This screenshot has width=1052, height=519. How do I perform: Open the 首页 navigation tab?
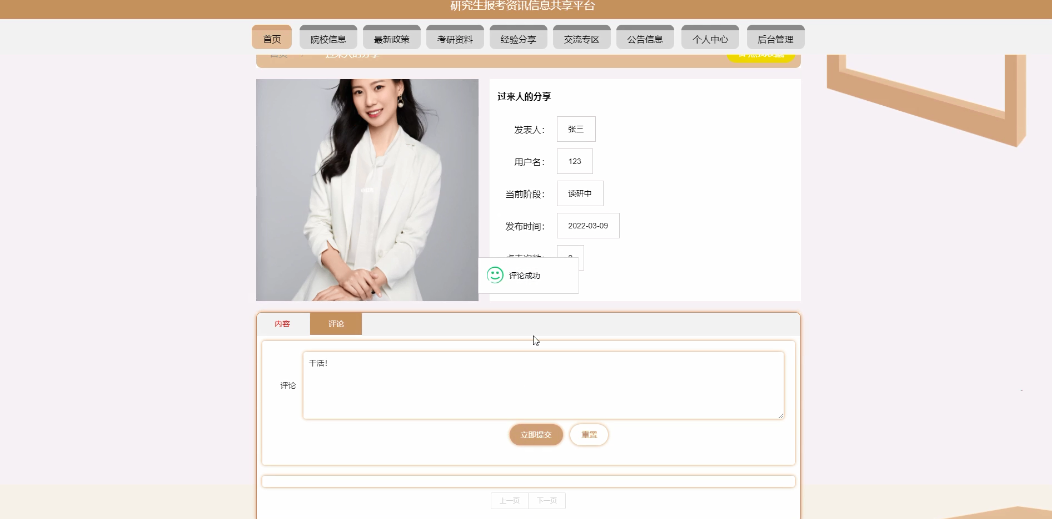272,38
